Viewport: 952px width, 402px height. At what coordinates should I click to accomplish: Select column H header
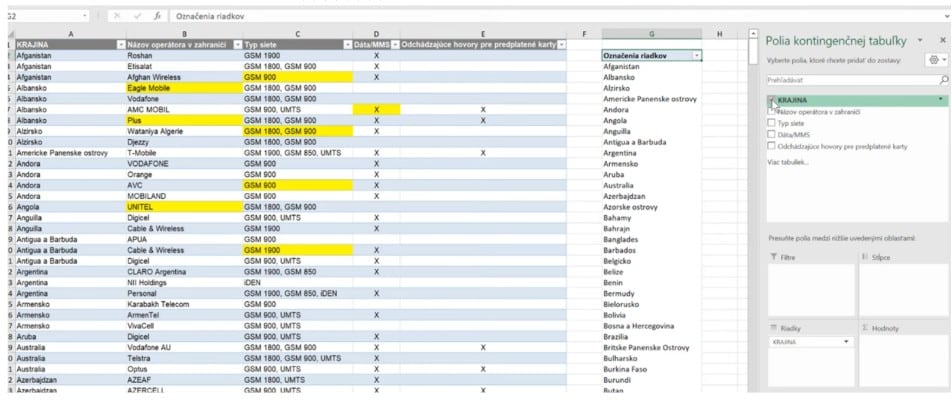pos(719,34)
